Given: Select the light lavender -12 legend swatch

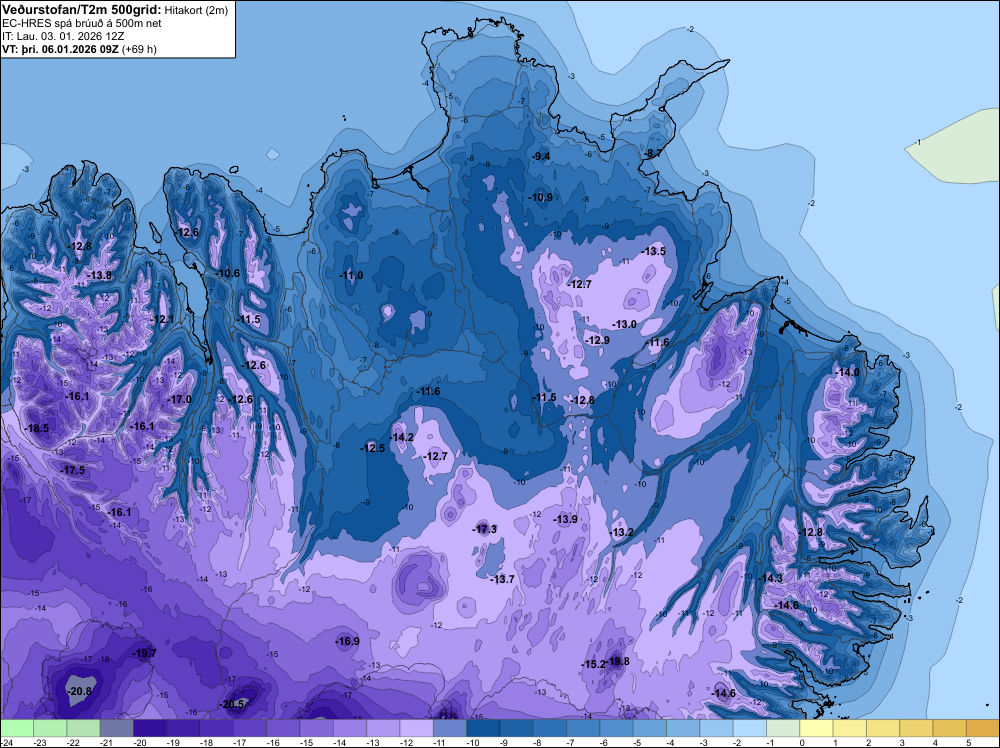Looking at the screenshot, I should (416, 728).
